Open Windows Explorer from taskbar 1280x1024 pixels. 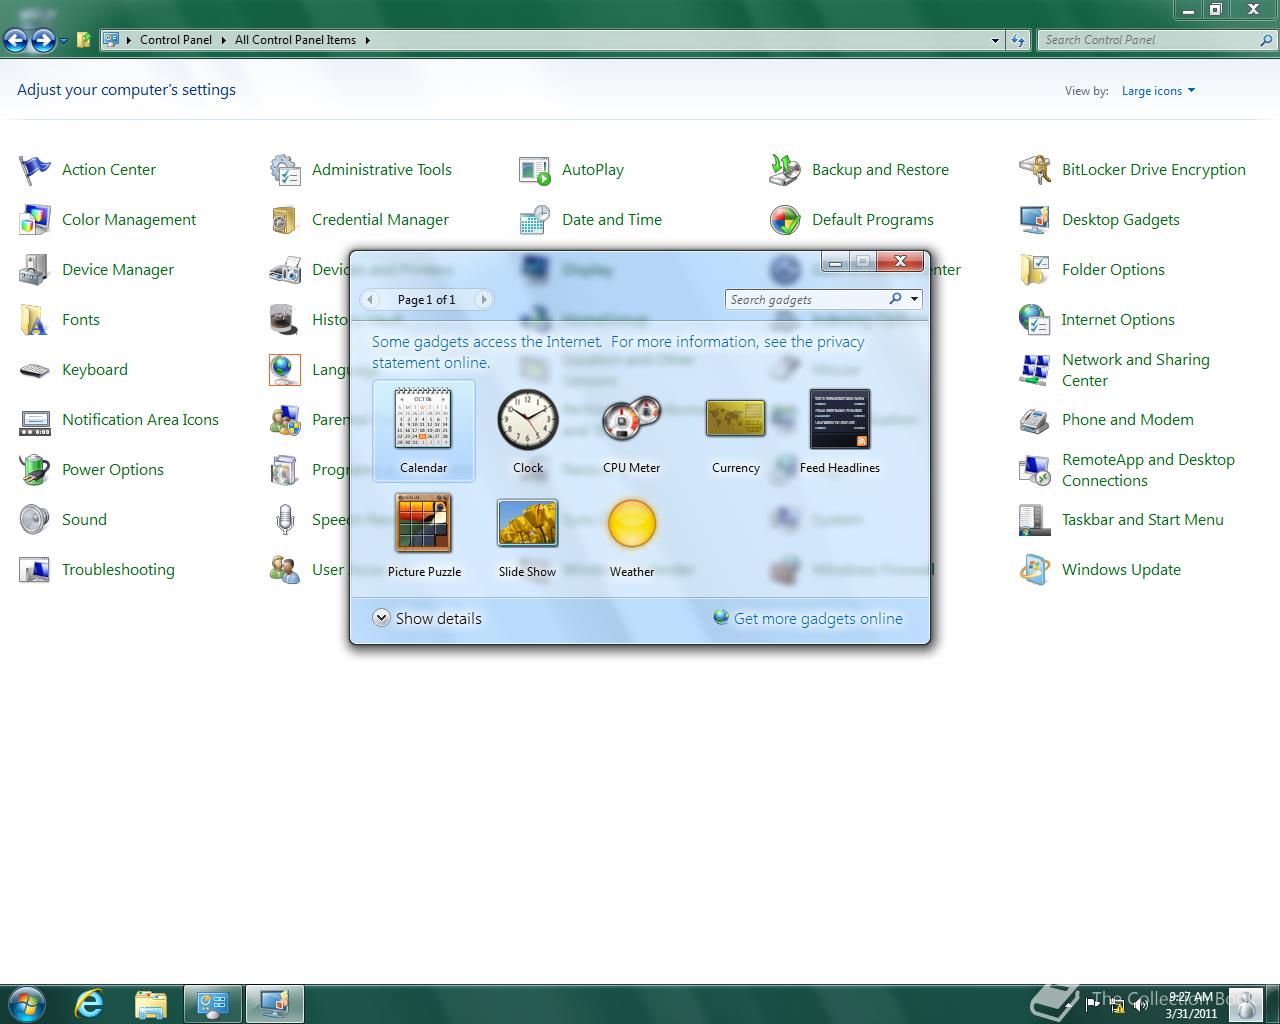tap(151, 1003)
